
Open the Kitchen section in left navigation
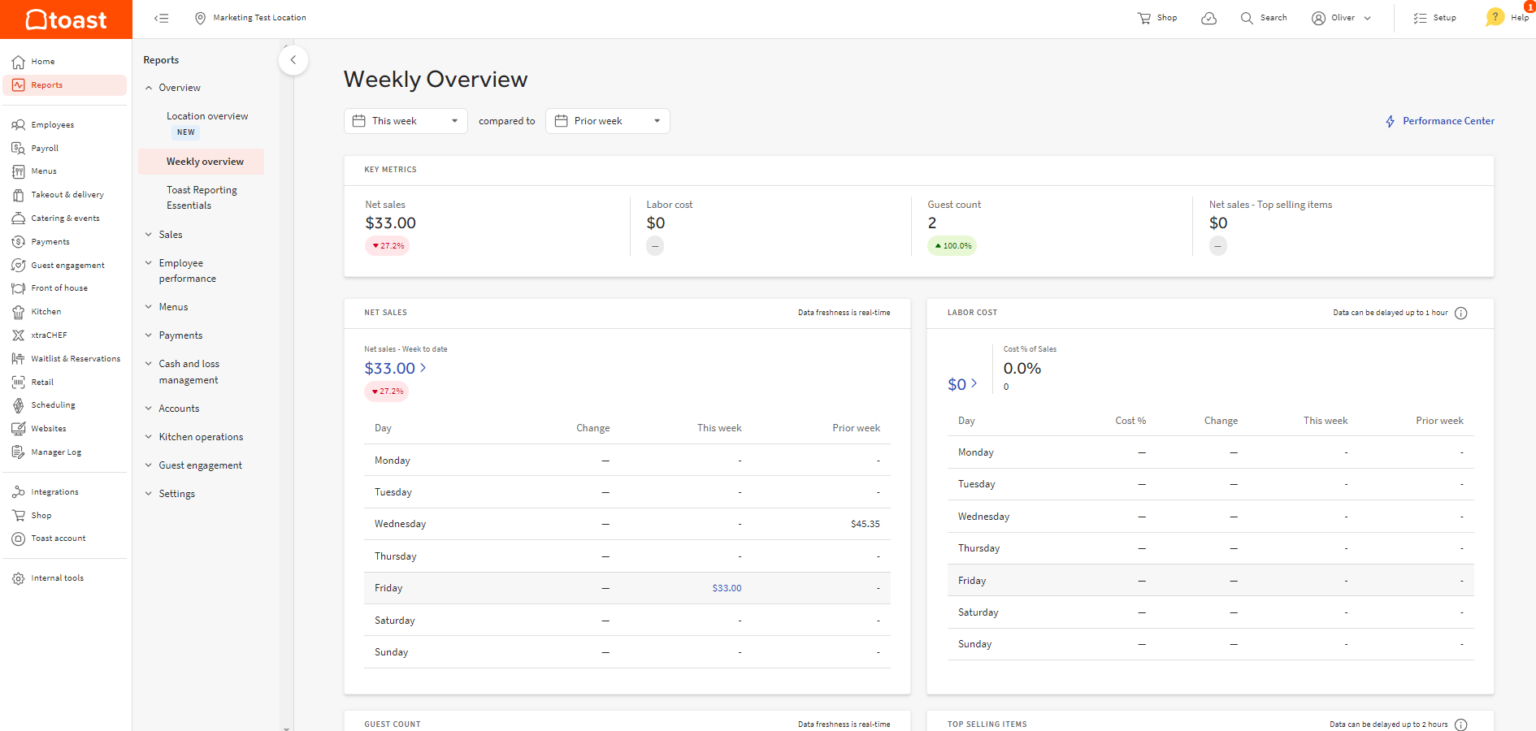pyautogui.click(x=45, y=312)
